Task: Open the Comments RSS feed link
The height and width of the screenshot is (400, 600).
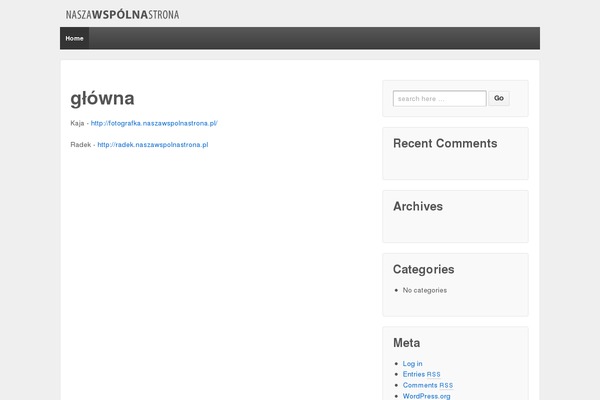Action: coord(427,385)
